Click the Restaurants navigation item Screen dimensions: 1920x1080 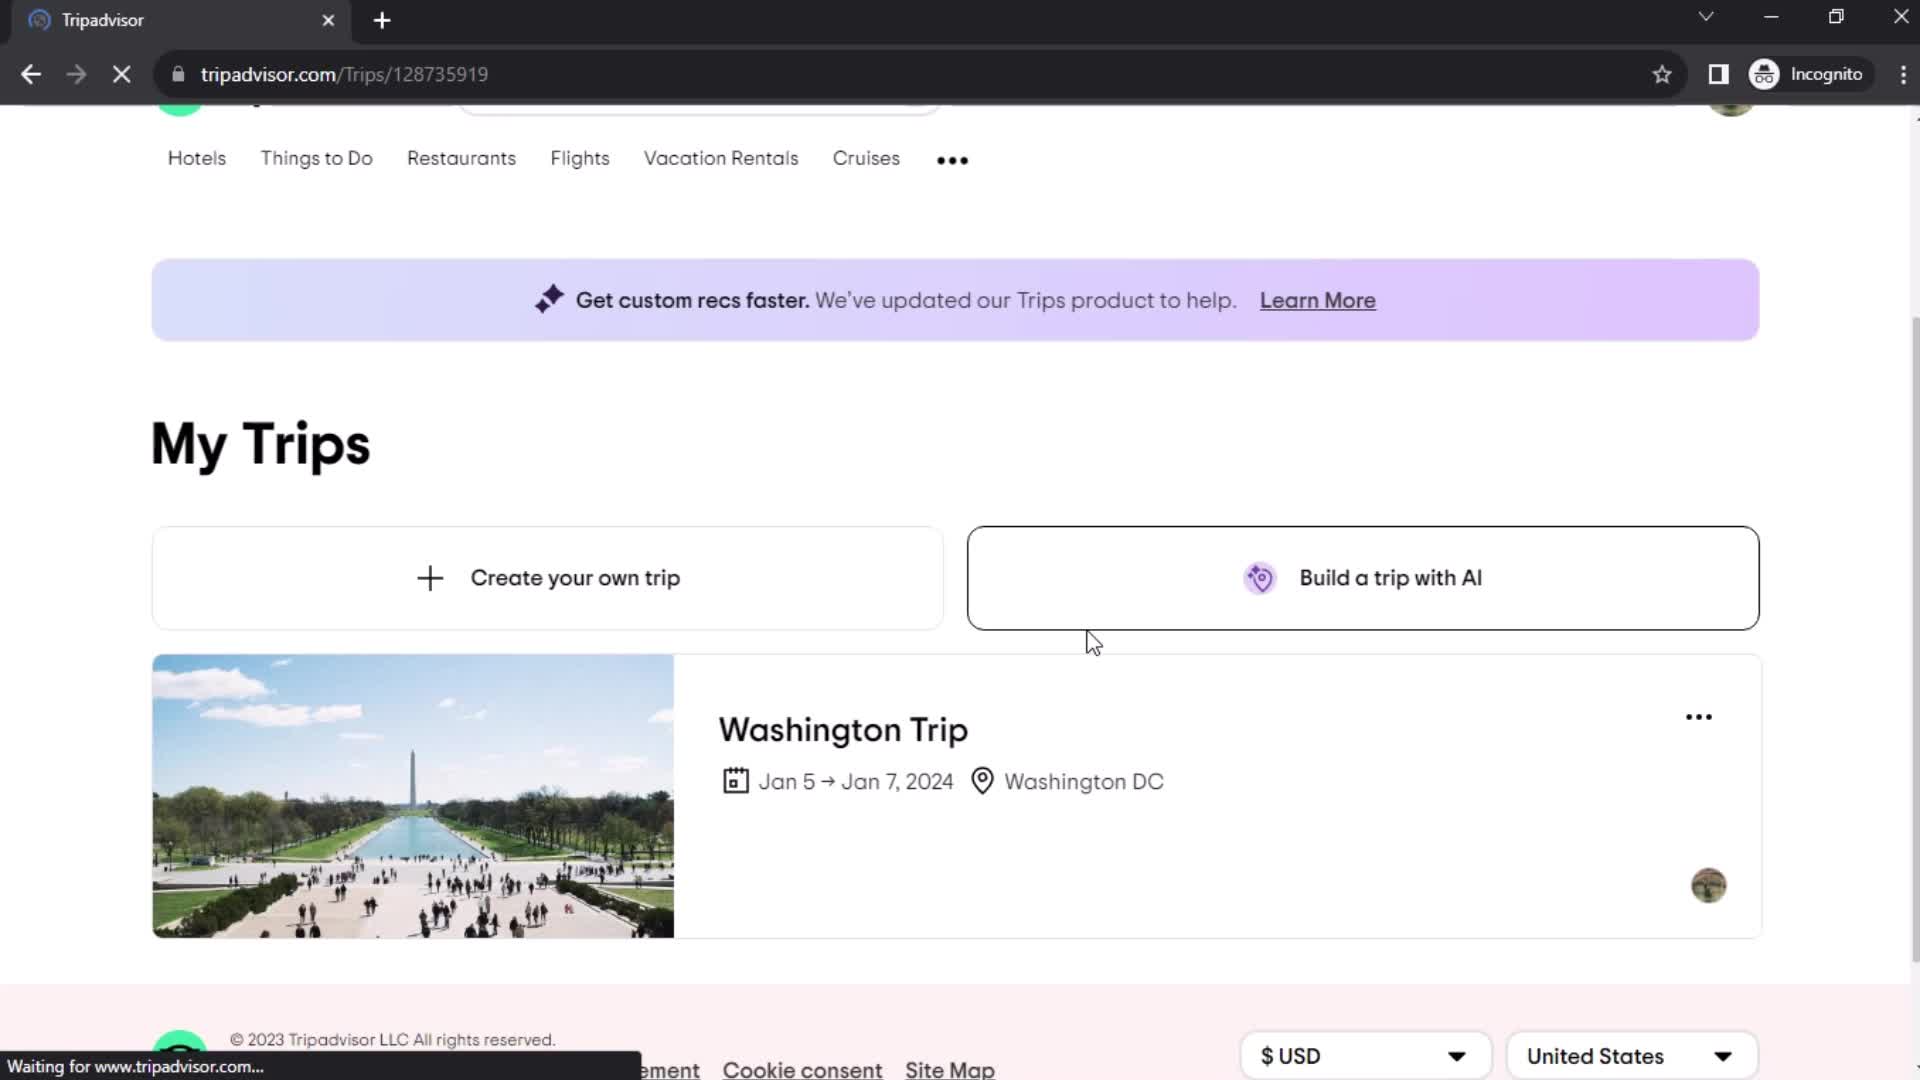tap(462, 158)
